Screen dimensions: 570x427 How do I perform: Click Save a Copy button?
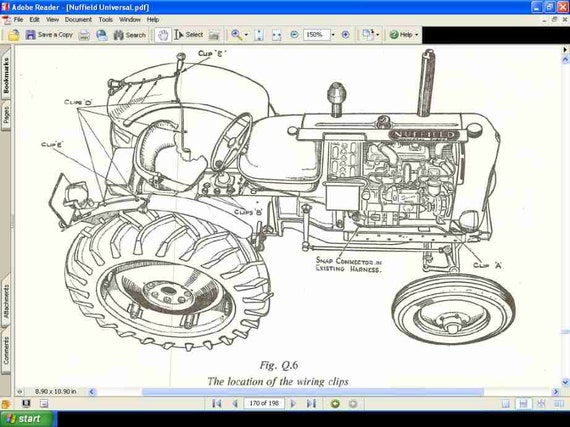coord(49,35)
